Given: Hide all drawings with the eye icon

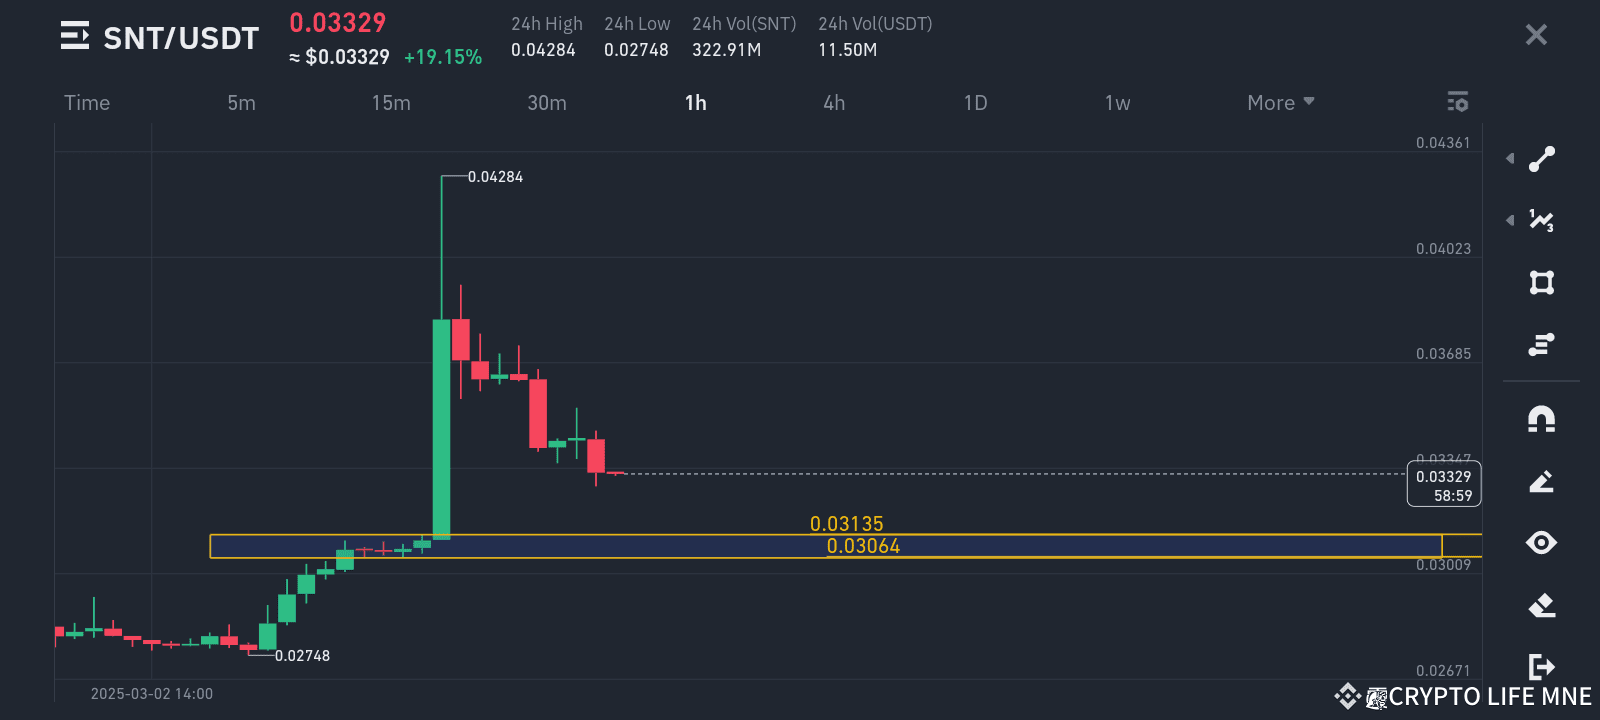Looking at the screenshot, I should pyautogui.click(x=1542, y=543).
